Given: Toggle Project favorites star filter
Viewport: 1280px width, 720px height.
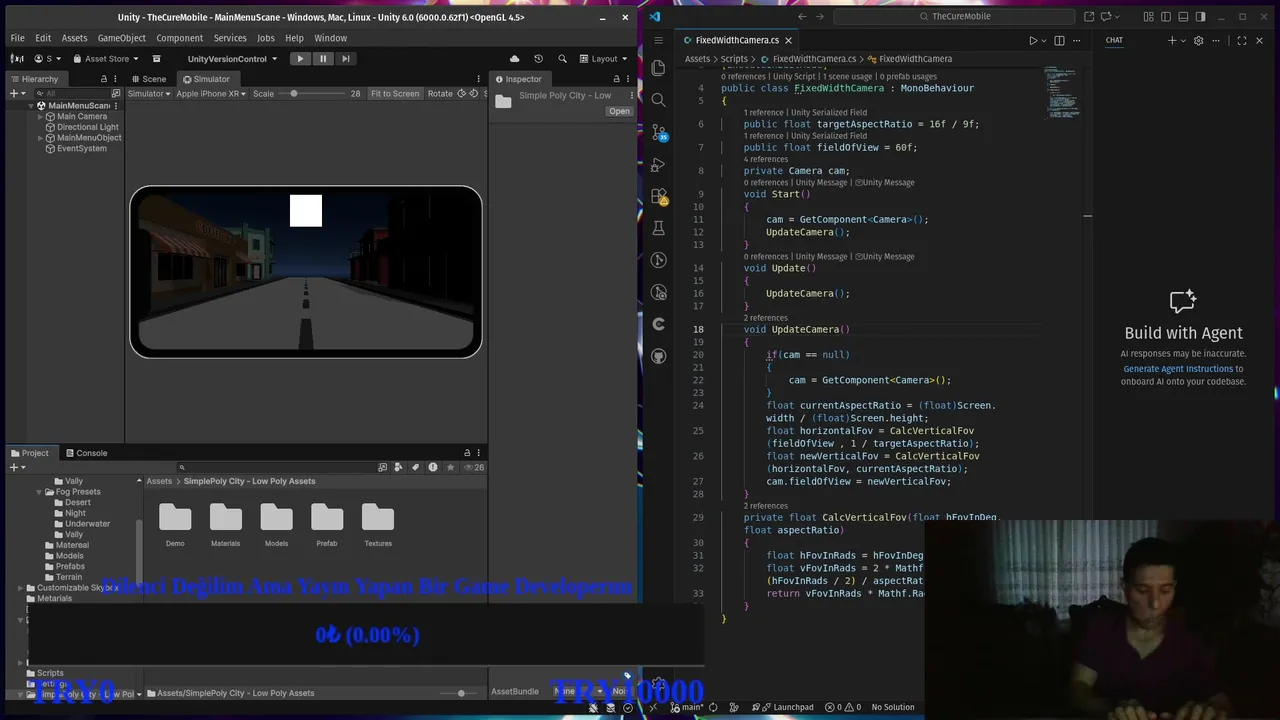Looking at the screenshot, I should point(451,467).
